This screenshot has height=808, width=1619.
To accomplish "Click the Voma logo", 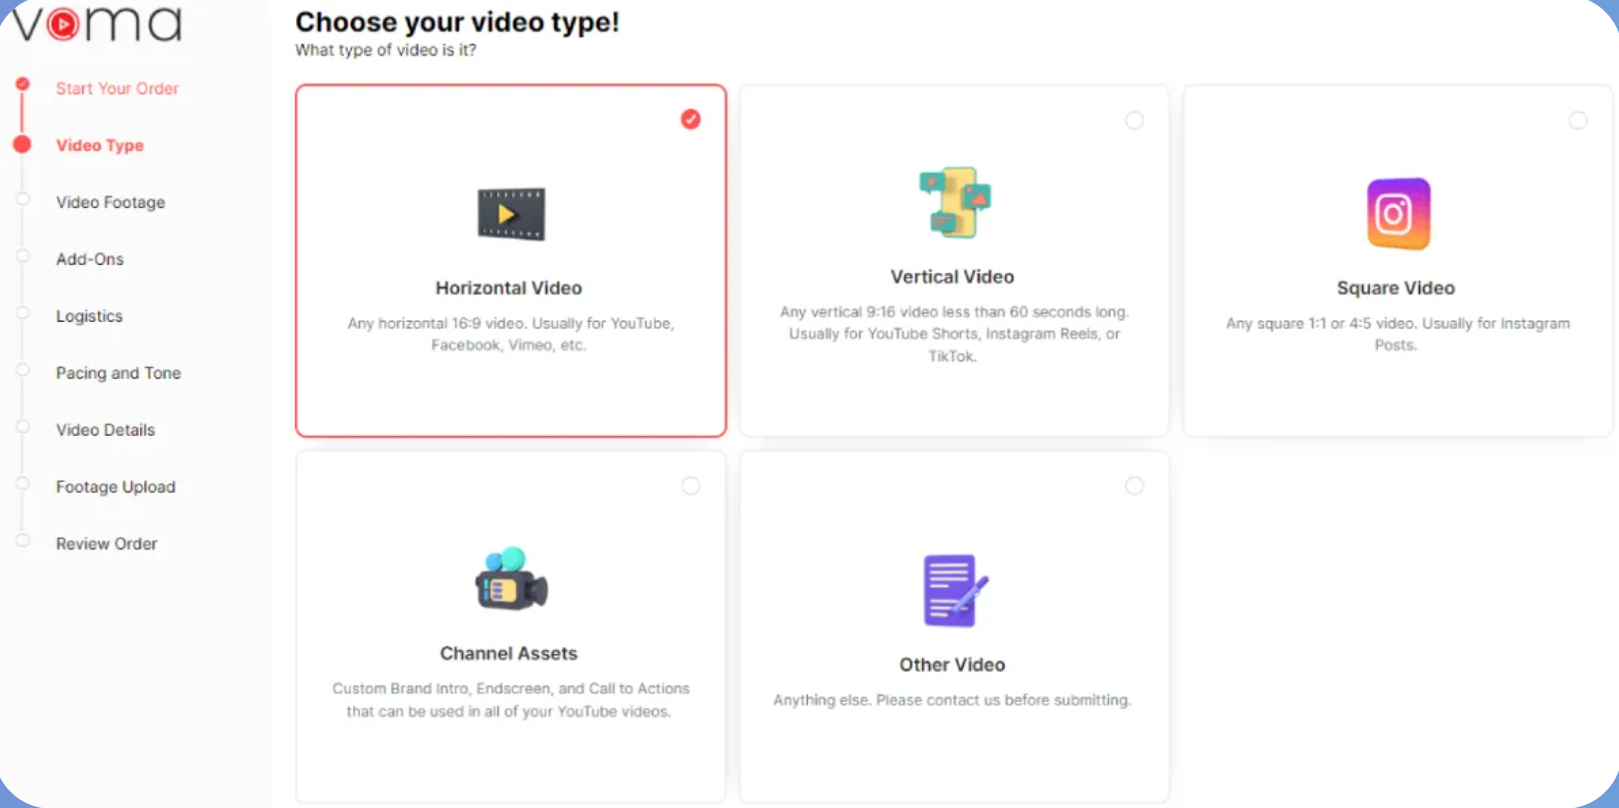I will [97, 24].
